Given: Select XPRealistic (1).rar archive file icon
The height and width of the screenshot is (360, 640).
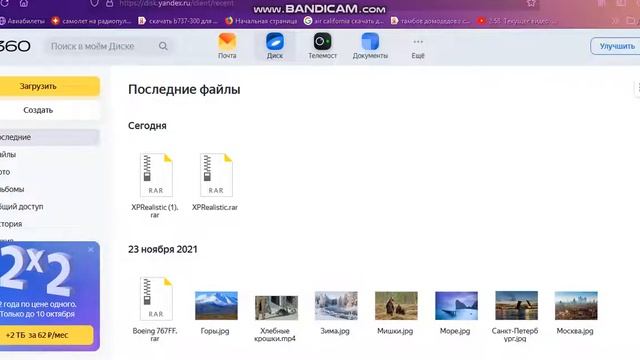Looking at the screenshot, I should click(156, 175).
